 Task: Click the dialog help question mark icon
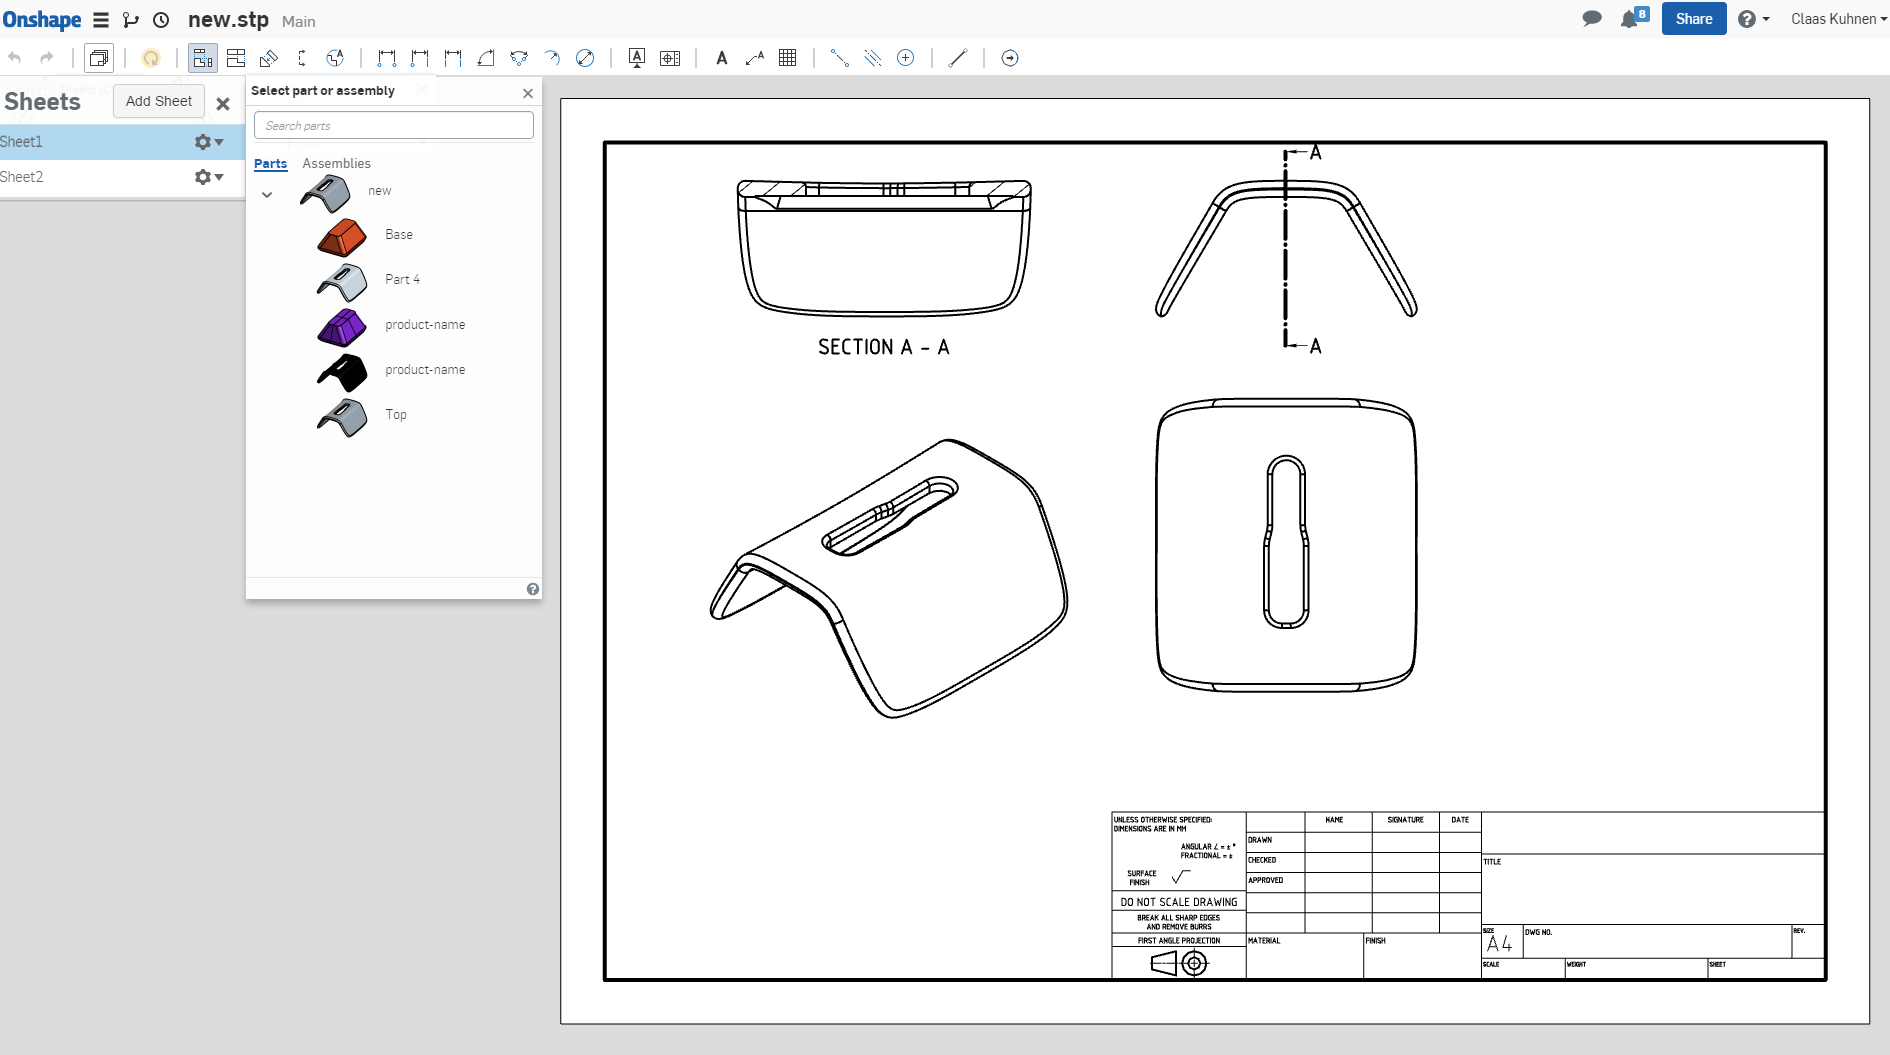[533, 589]
